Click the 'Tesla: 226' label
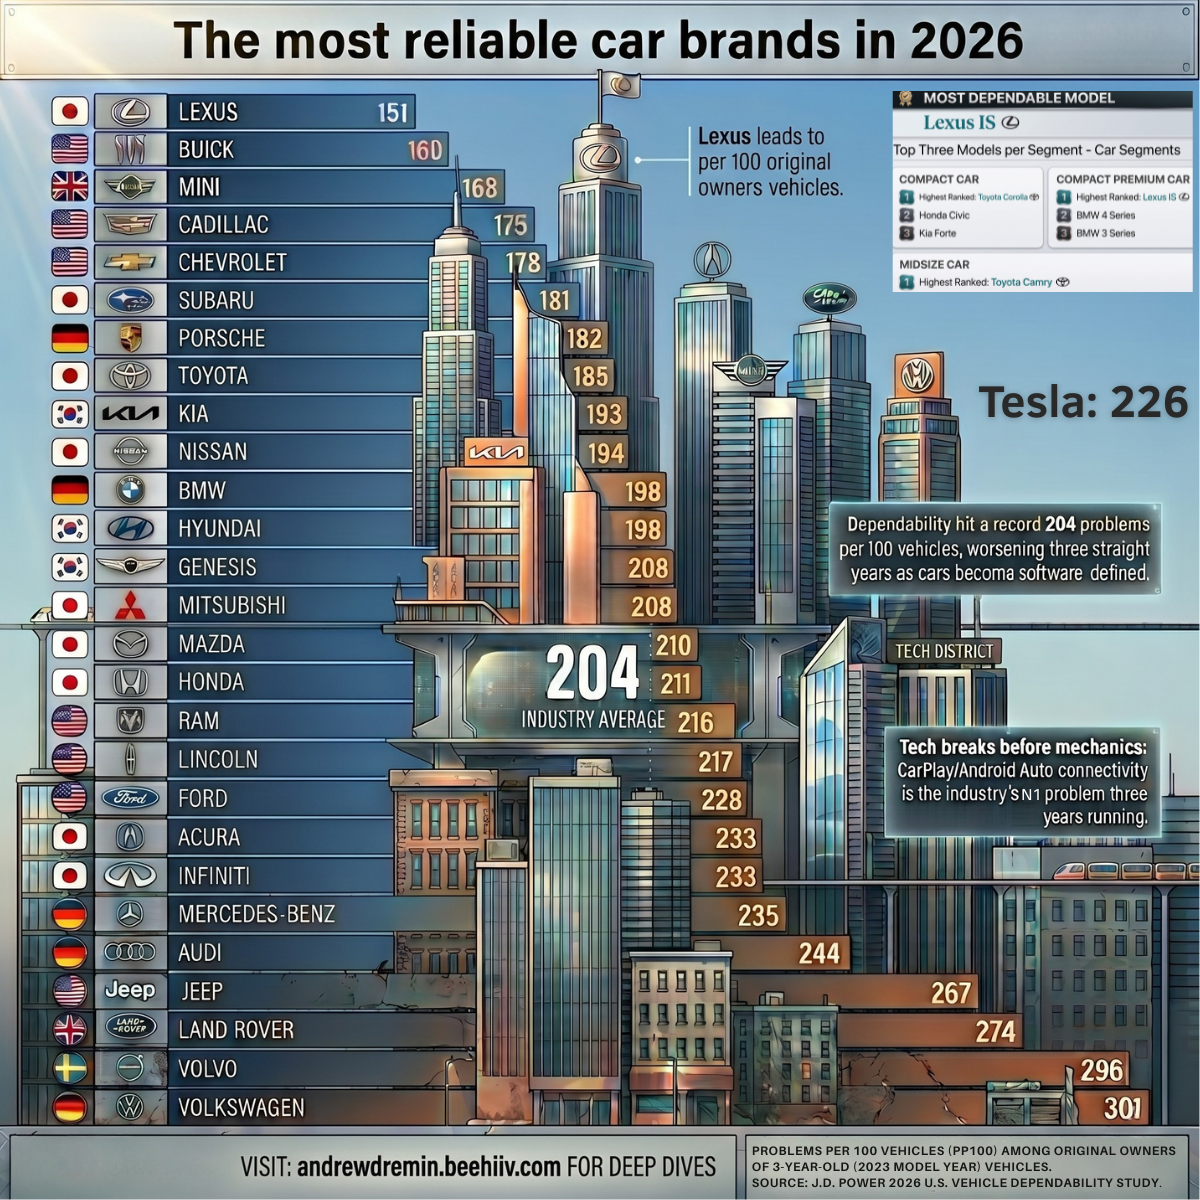The width and height of the screenshot is (1200, 1200). [1083, 402]
